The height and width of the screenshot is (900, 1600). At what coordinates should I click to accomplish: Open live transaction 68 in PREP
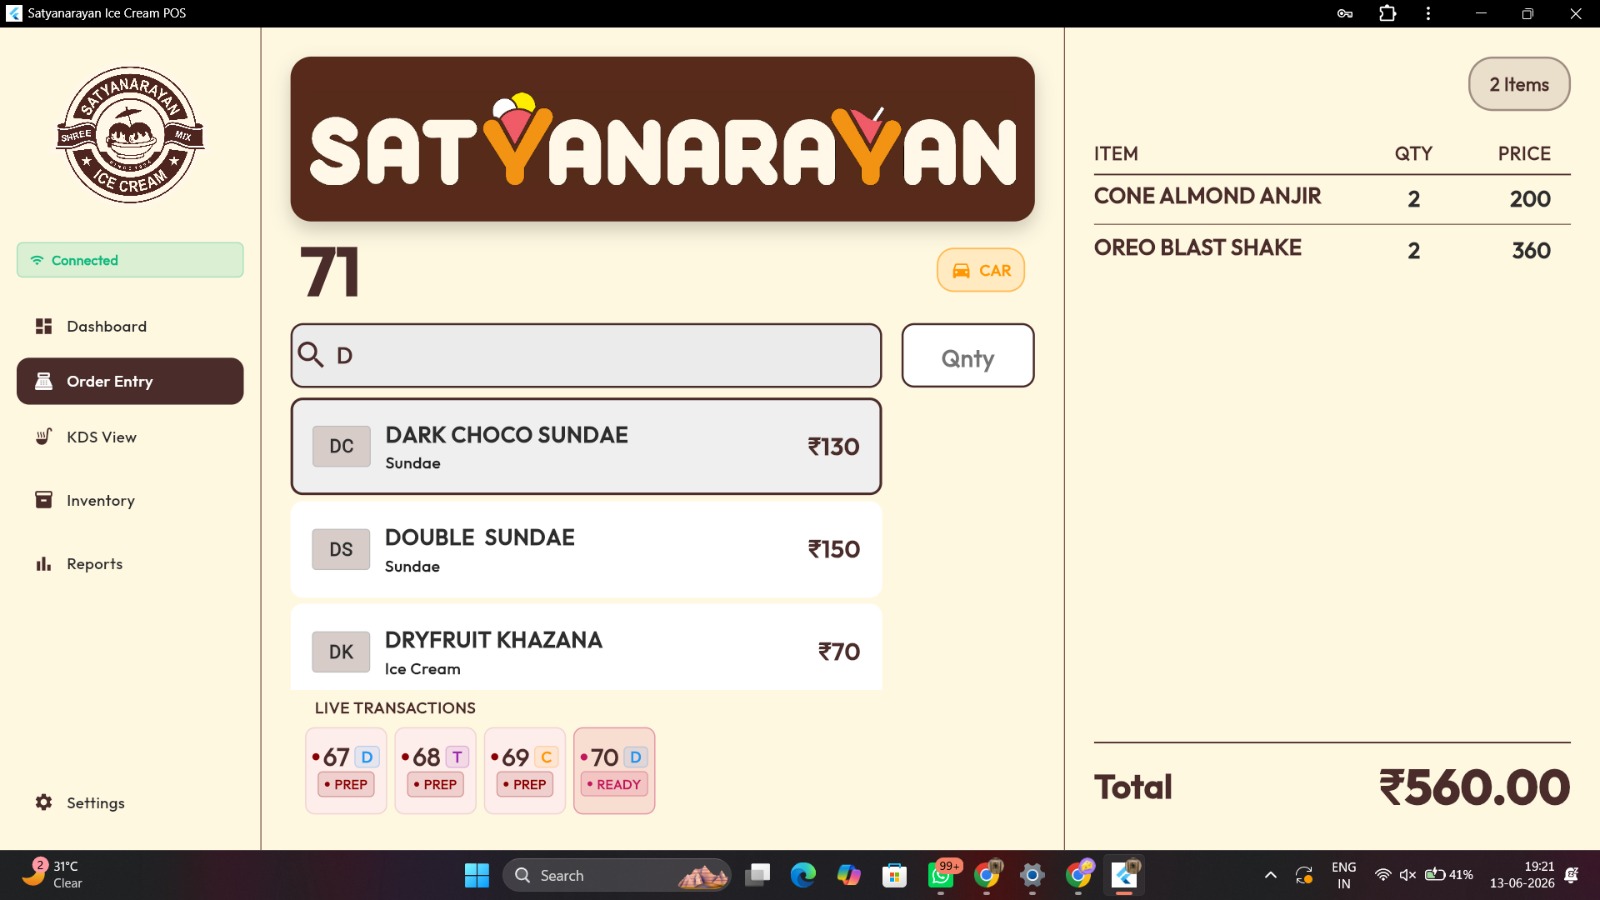click(x=435, y=770)
